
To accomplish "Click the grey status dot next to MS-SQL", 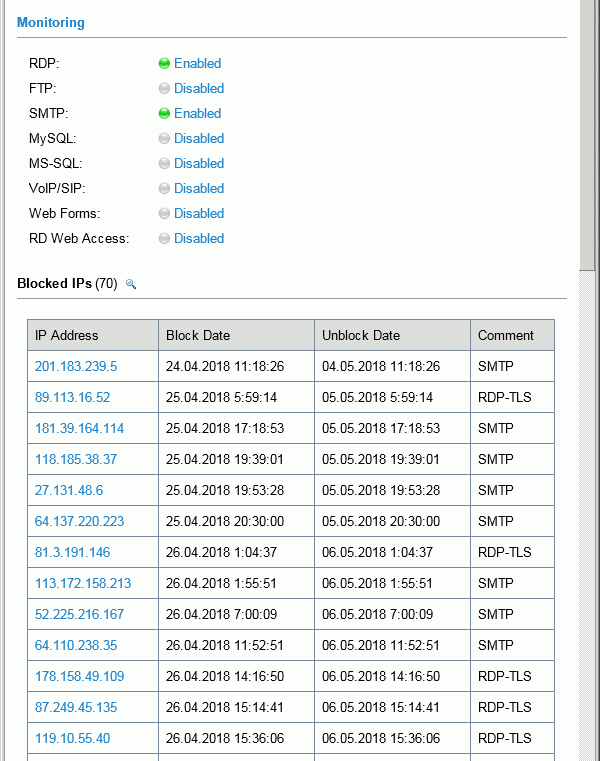I will point(164,164).
